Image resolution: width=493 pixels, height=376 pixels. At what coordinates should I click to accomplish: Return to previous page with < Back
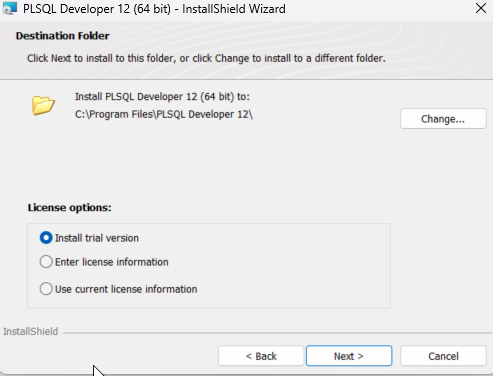pyautogui.click(x=261, y=356)
